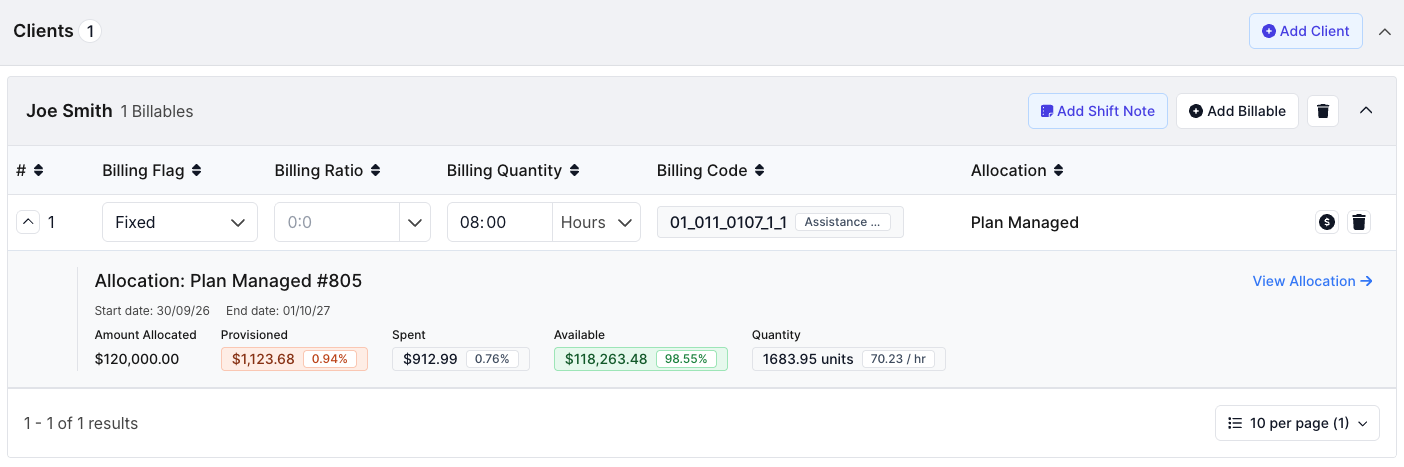1404x467 pixels.
Task: Click the Add Client button
Action: click(x=1305, y=31)
